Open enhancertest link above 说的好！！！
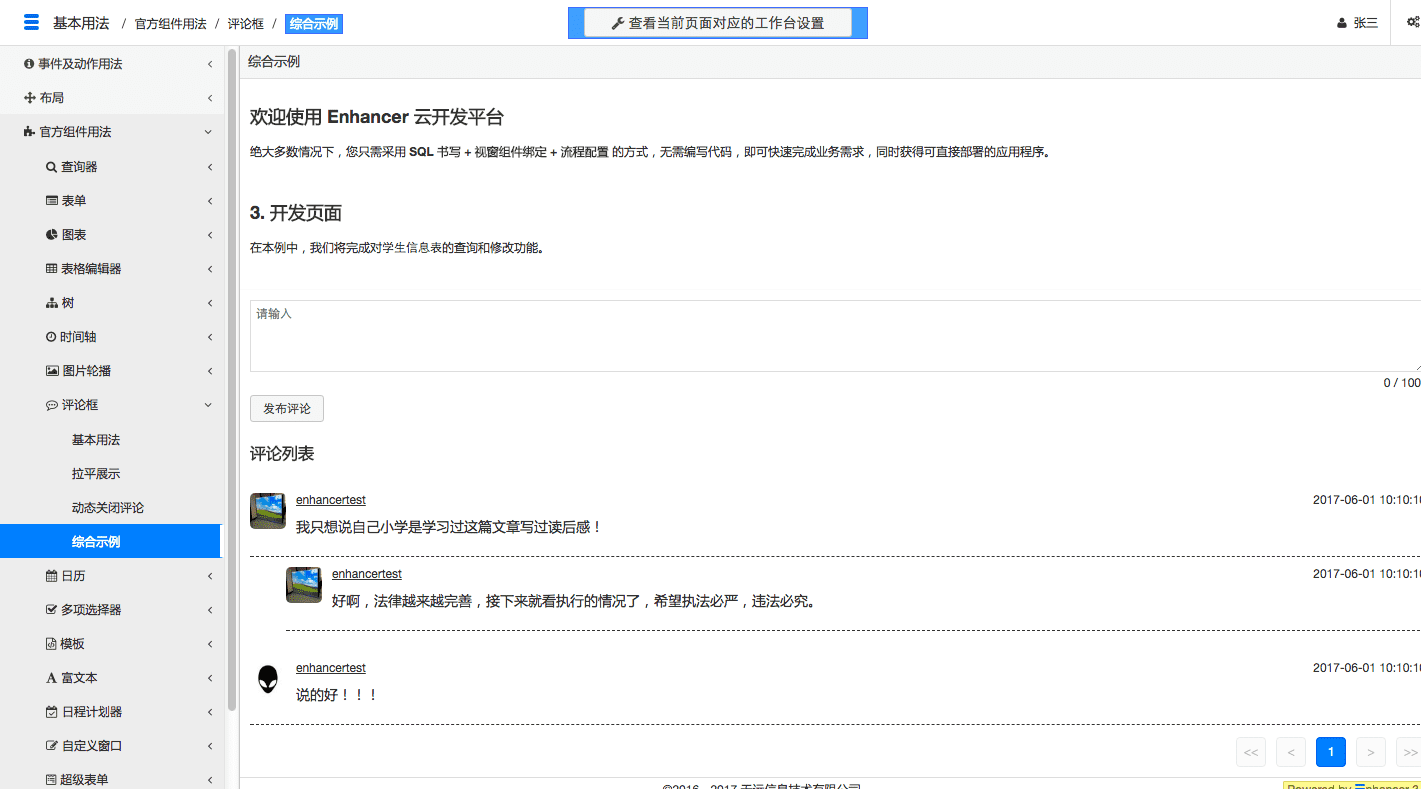 pyautogui.click(x=331, y=668)
